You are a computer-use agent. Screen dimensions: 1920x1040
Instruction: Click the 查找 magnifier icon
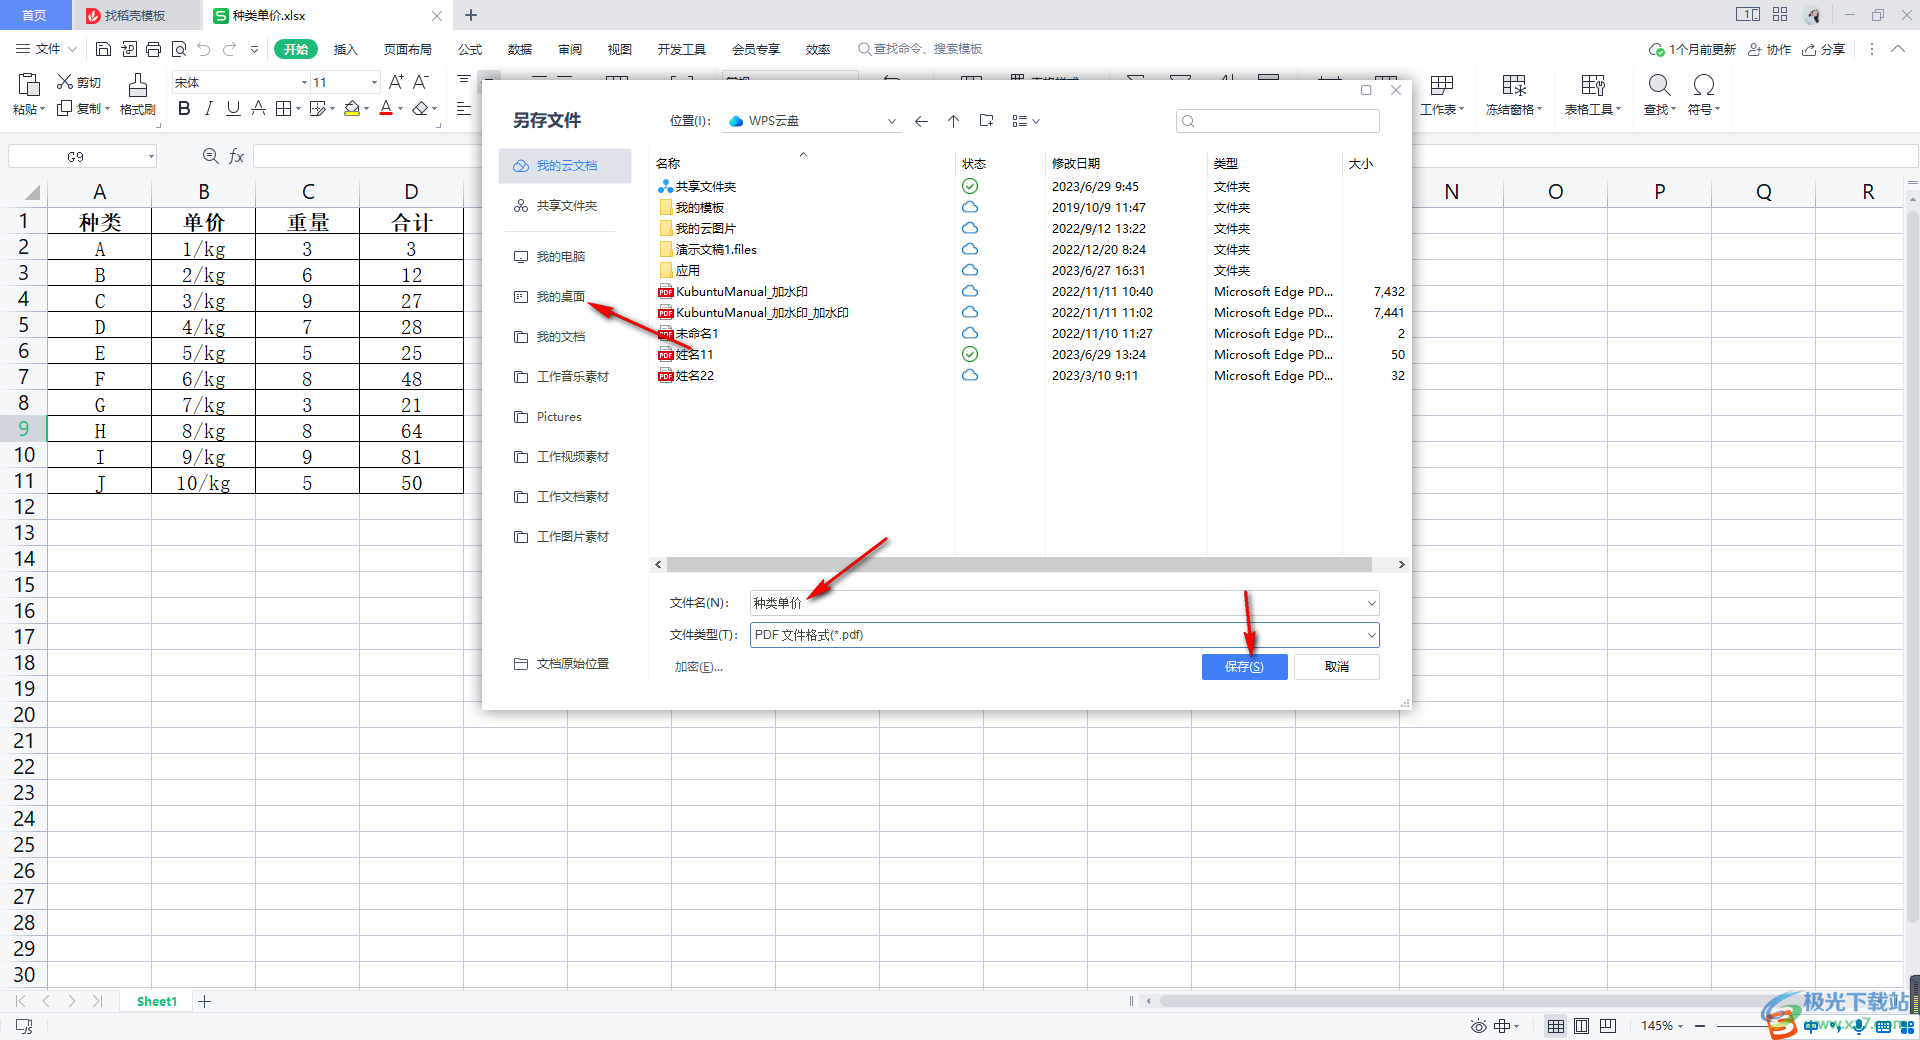pos(1659,85)
